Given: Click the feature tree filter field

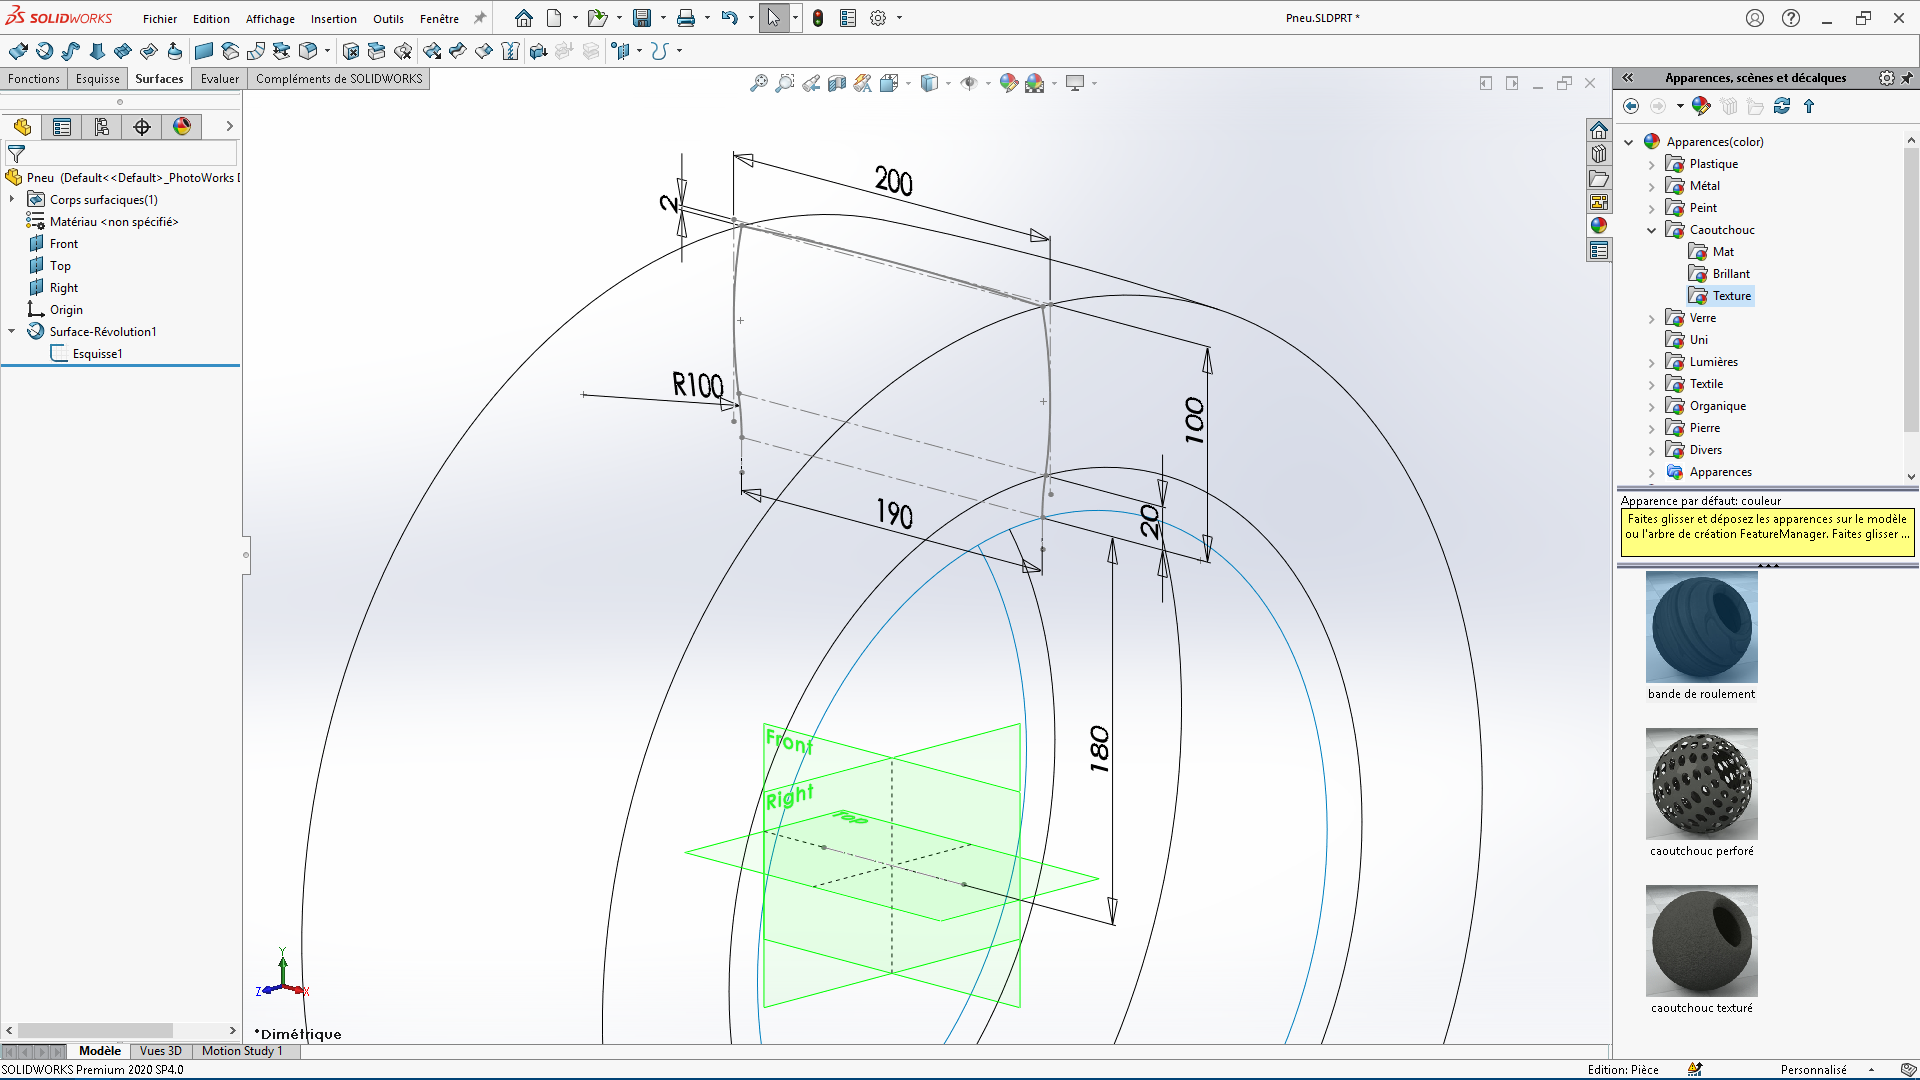Looking at the screenshot, I should point(121,154).
